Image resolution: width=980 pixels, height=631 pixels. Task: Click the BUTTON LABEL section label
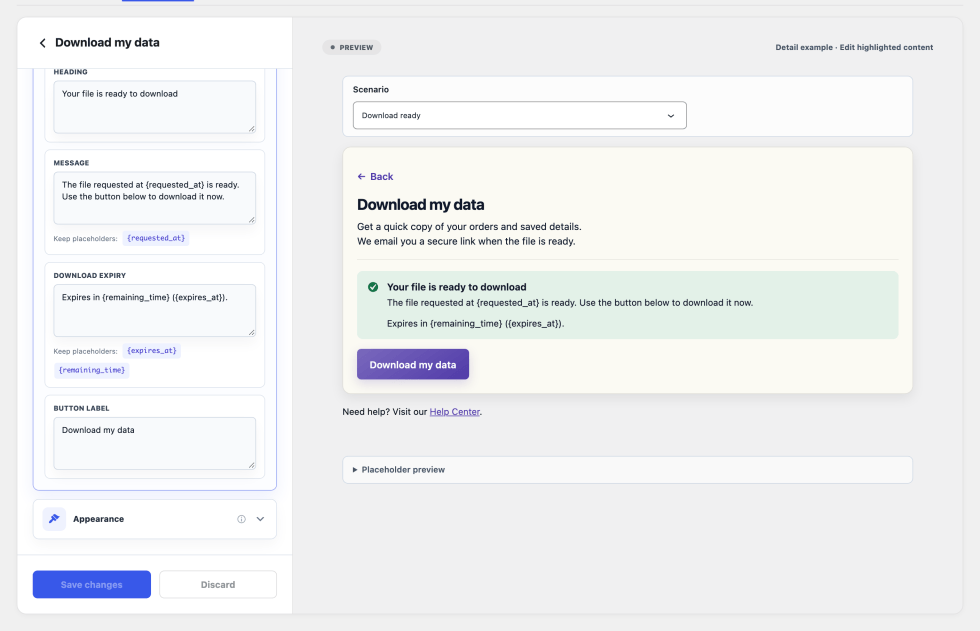click(x=81, y=409)
